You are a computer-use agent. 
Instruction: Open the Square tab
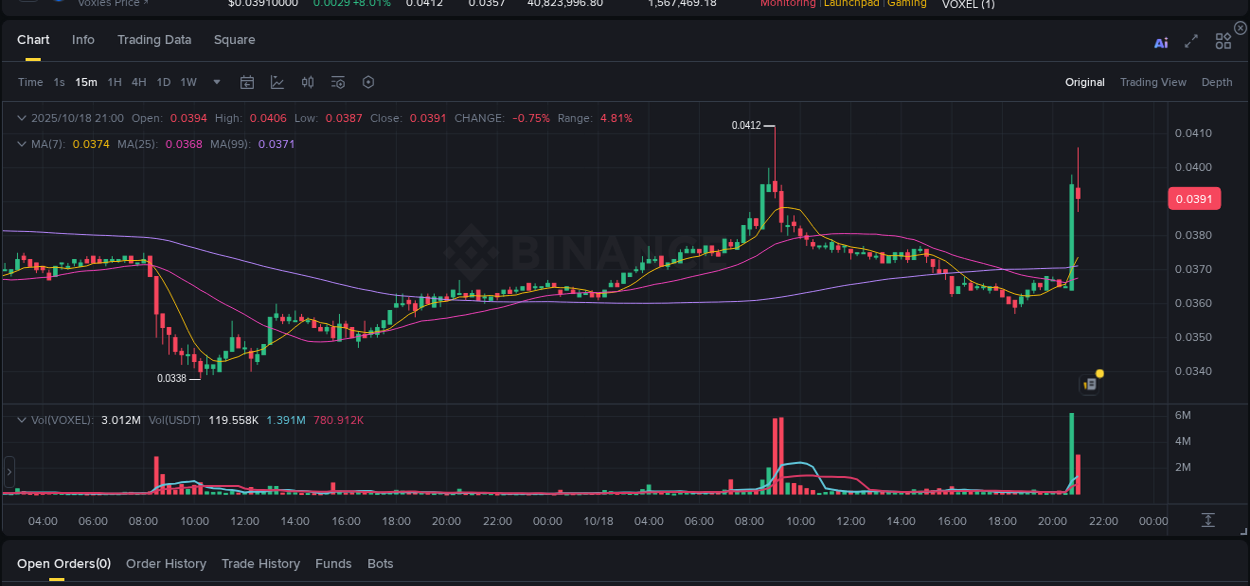pyautogui.click(x=234, y=40)
